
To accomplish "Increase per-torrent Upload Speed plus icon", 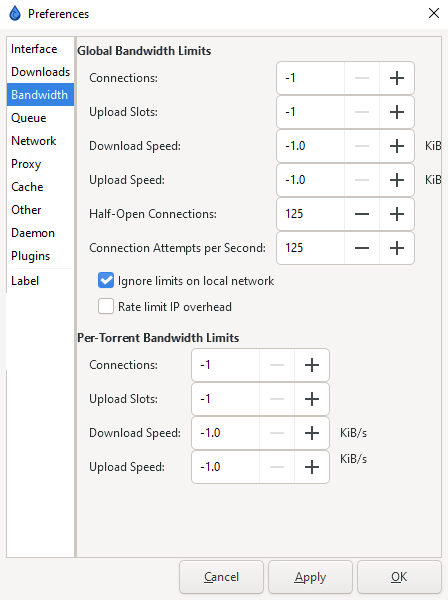I will click(x=312, y=467).
